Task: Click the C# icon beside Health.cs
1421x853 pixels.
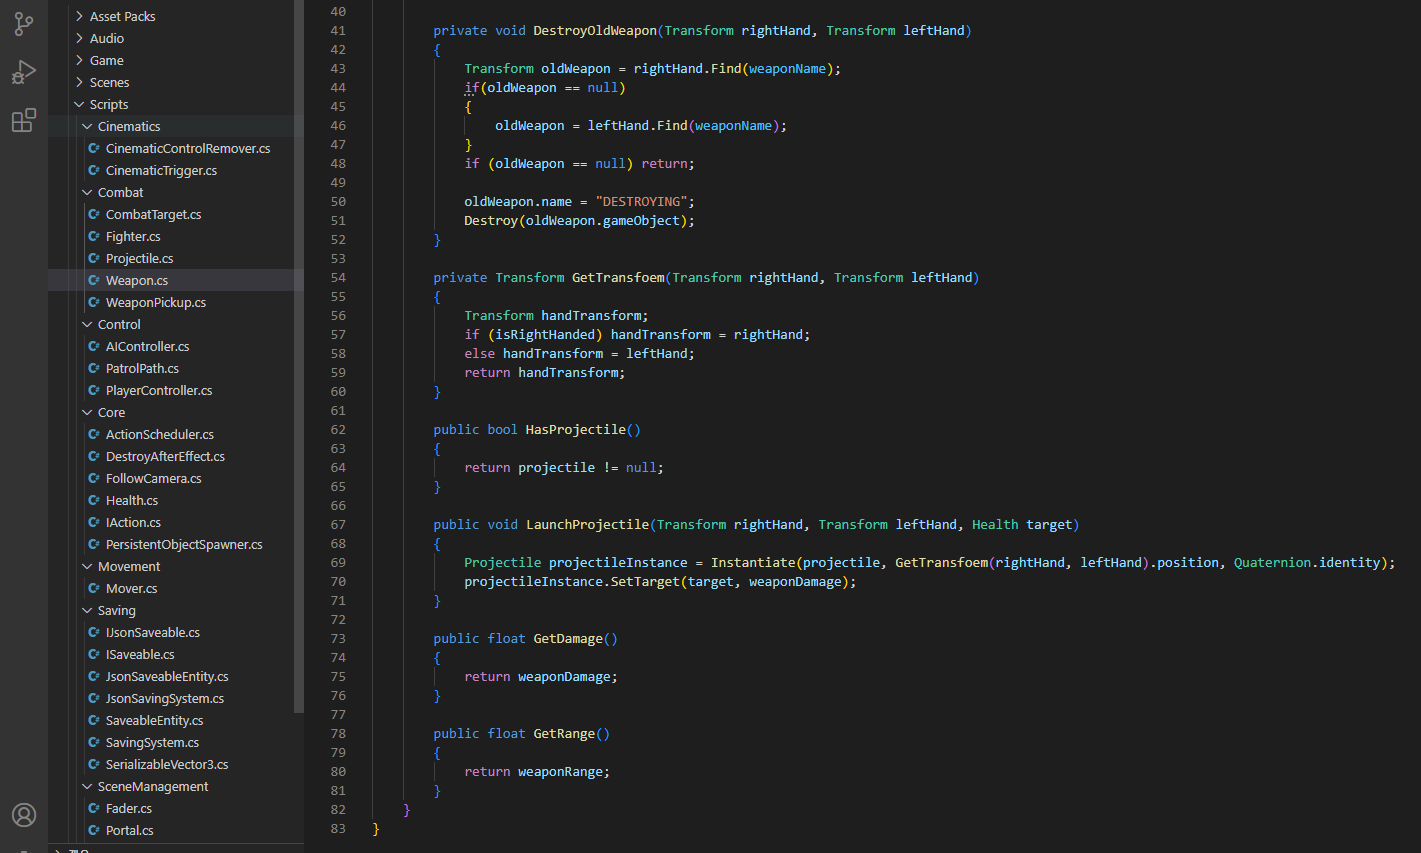Action: coord(94,500)
